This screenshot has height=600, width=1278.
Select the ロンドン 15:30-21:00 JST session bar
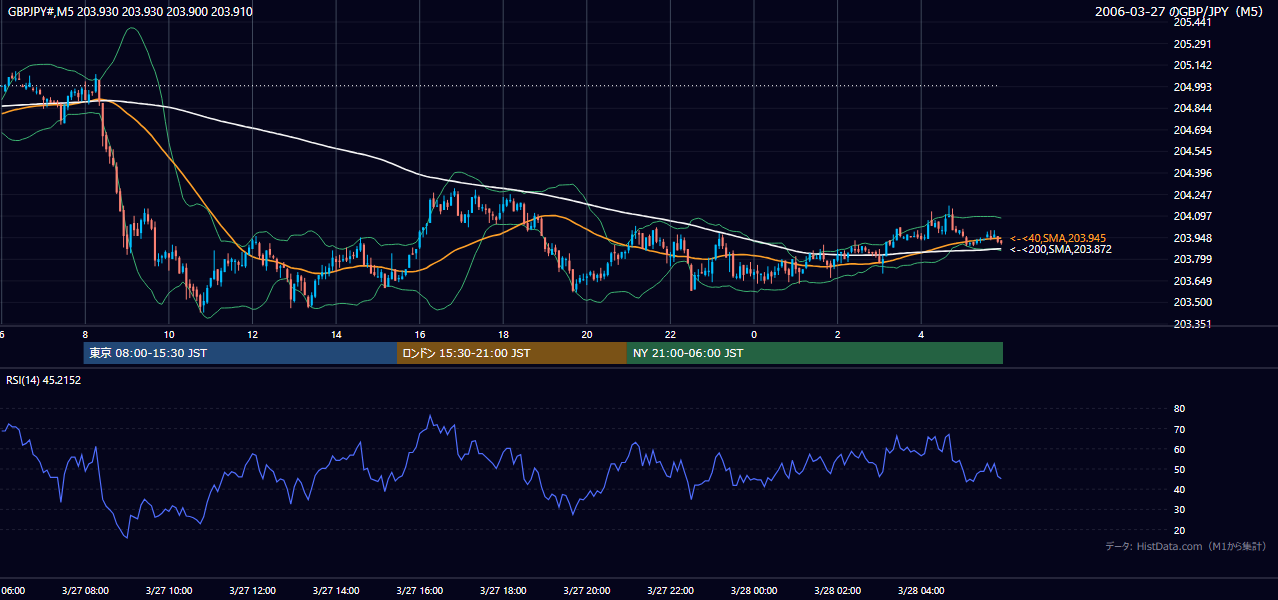tap(512, 353)
